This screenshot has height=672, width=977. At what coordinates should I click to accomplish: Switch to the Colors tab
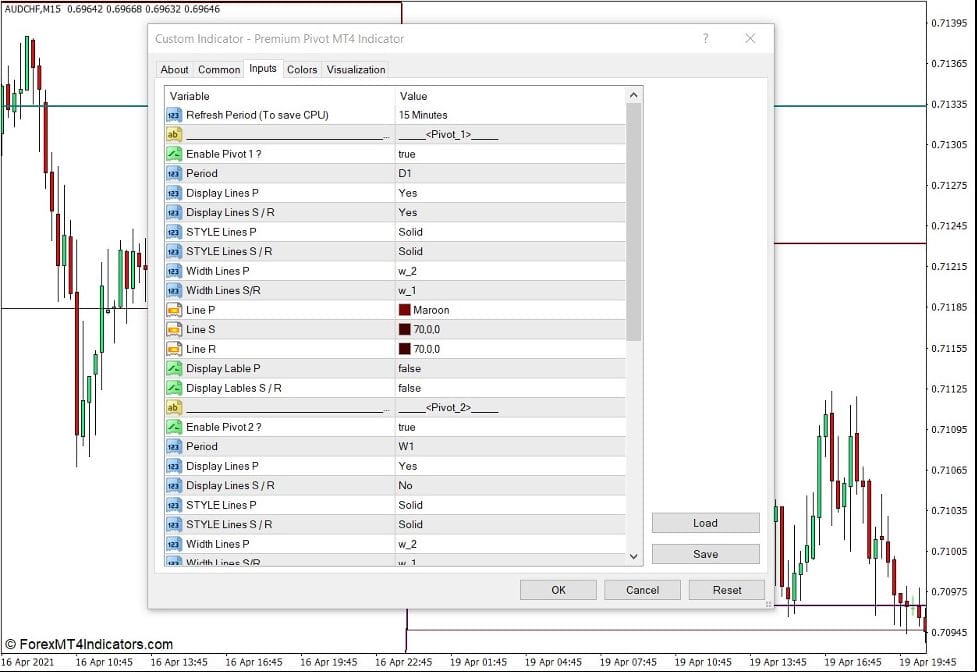pos(301,70)
